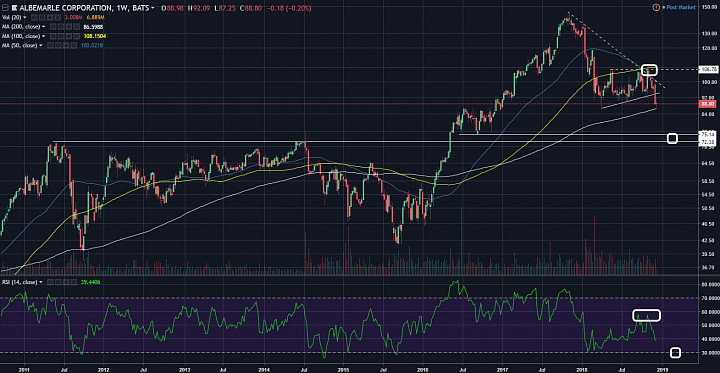The width and height of the screenshot is (720, 373).
Task: Click the 2016 label on time axis
Action: coord(423,368)
